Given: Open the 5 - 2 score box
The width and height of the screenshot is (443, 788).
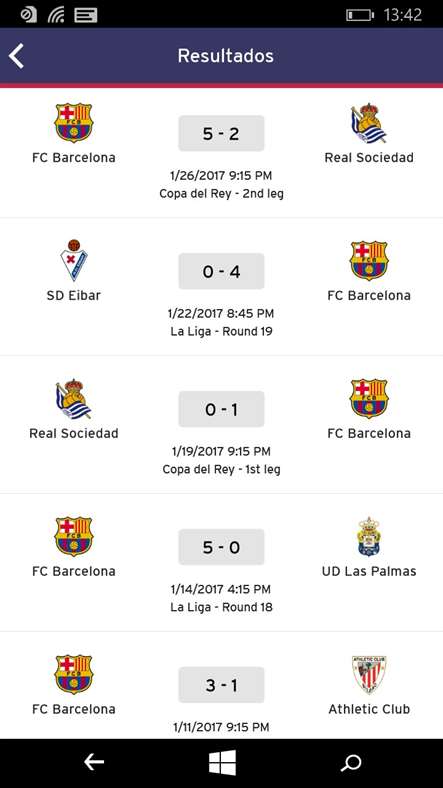Looking at the screenshot, I should pyautogui.click(x=222, y=133).
